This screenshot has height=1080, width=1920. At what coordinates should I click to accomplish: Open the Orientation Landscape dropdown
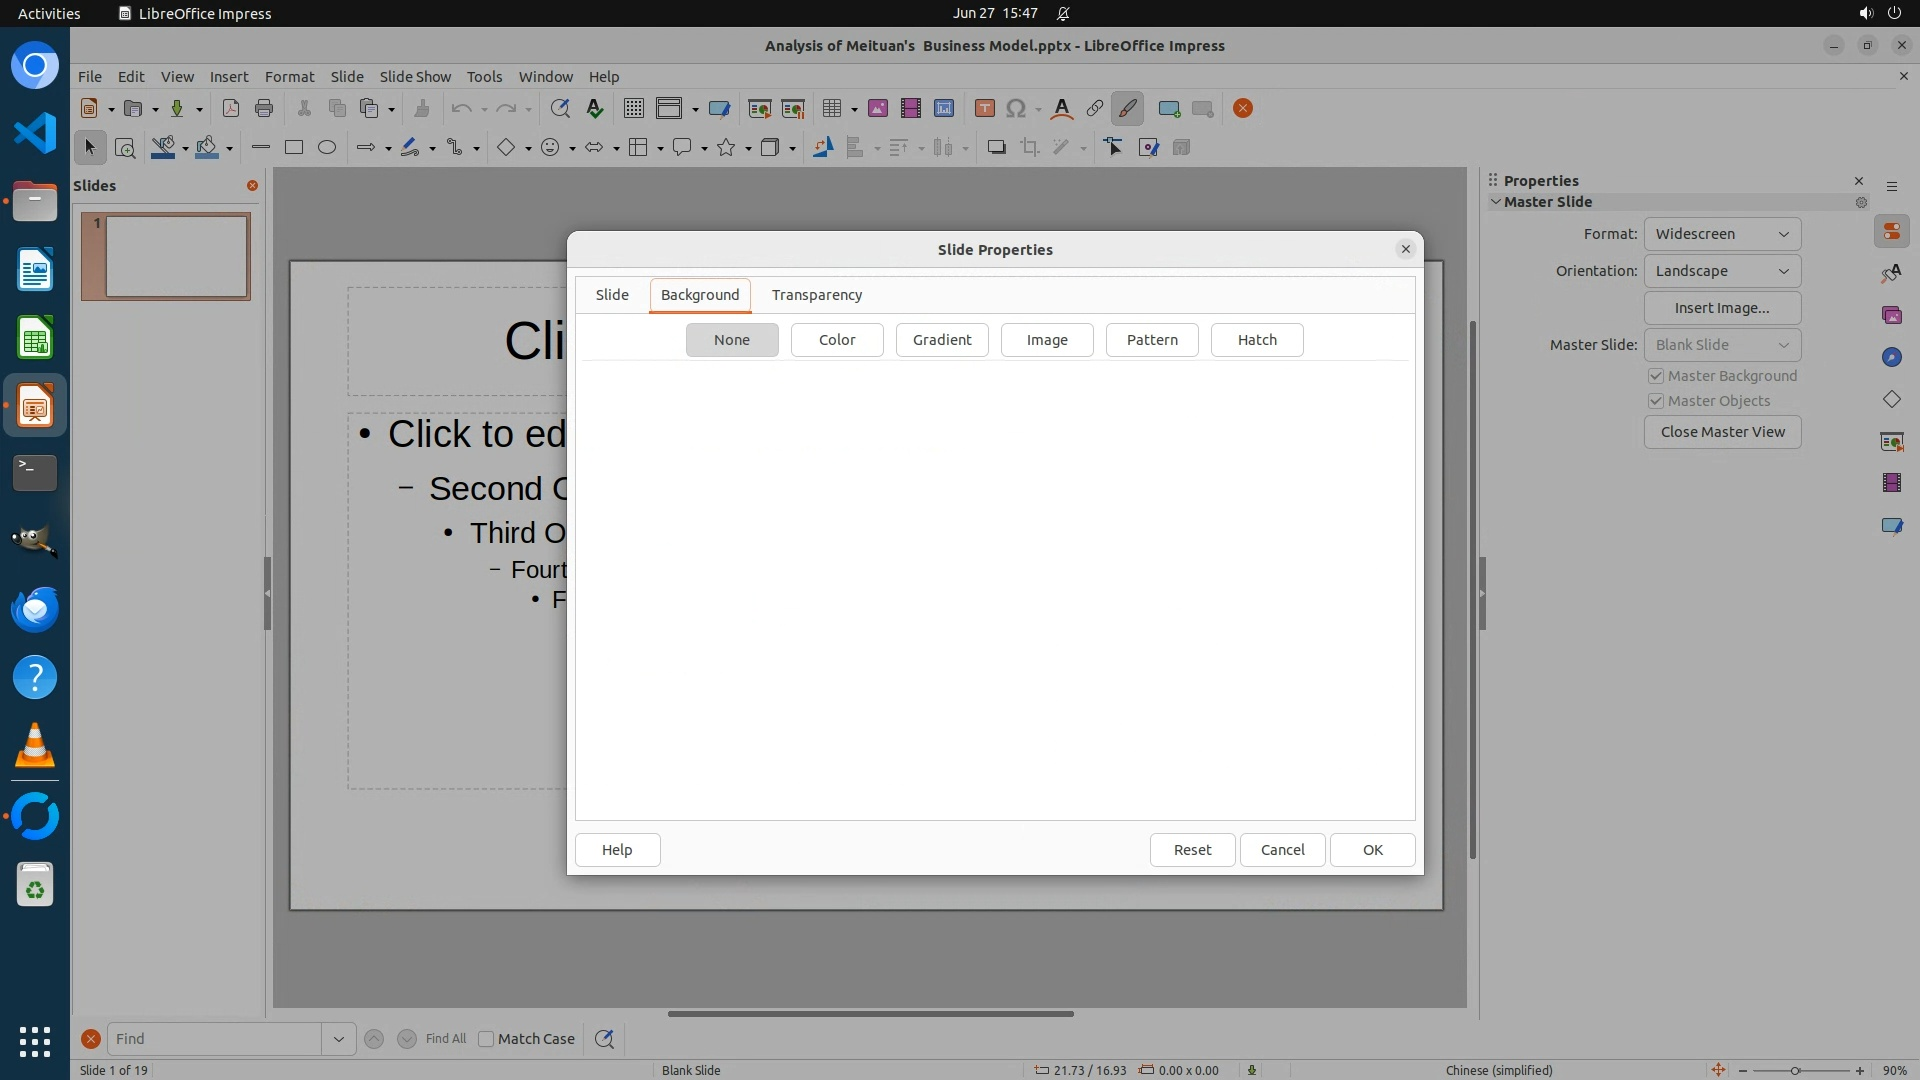pyautogui.click(x=1721, y=271)
